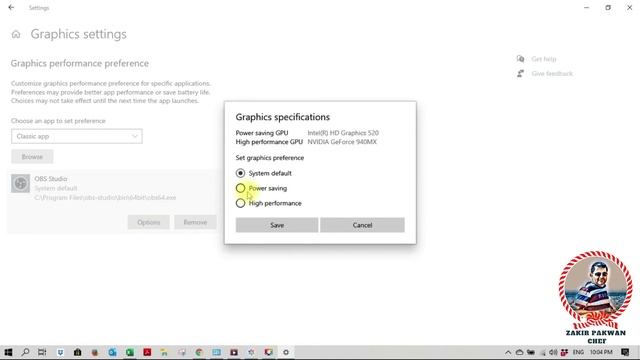Open the Get help link
The width and height of the screenshot is (640, 360).
click(544, 59)
